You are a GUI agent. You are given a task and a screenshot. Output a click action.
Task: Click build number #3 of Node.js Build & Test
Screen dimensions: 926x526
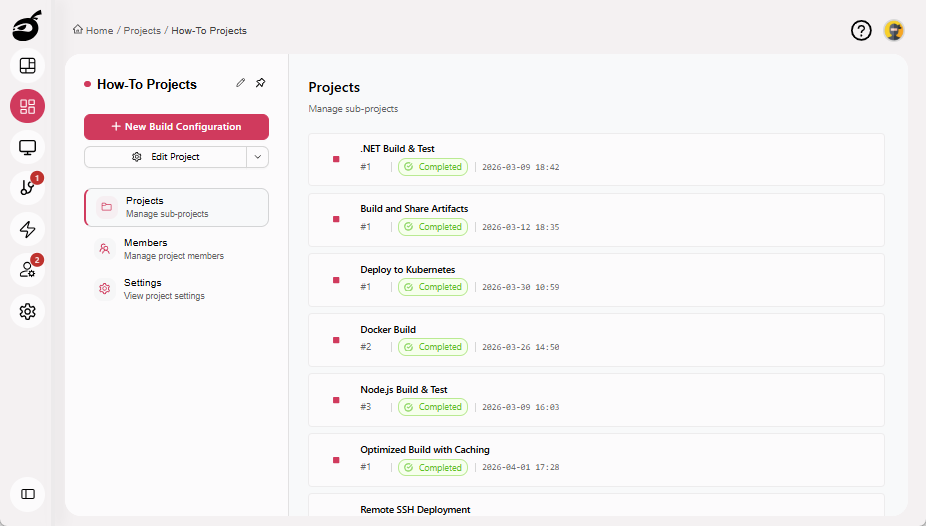pyautogui.click(x=366, y=407)
